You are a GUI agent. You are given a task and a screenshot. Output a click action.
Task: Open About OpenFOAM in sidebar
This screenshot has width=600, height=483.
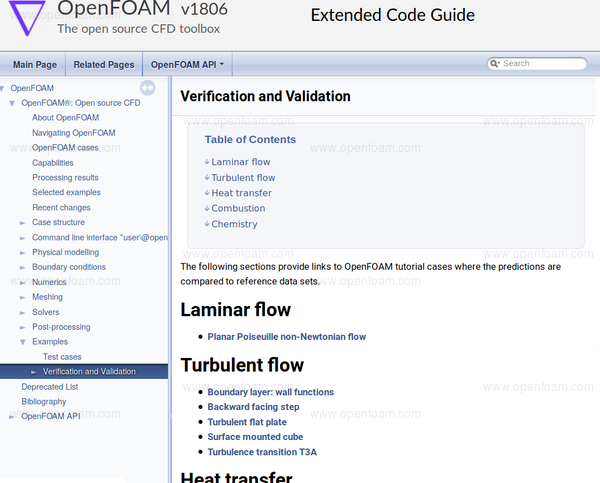65,117
